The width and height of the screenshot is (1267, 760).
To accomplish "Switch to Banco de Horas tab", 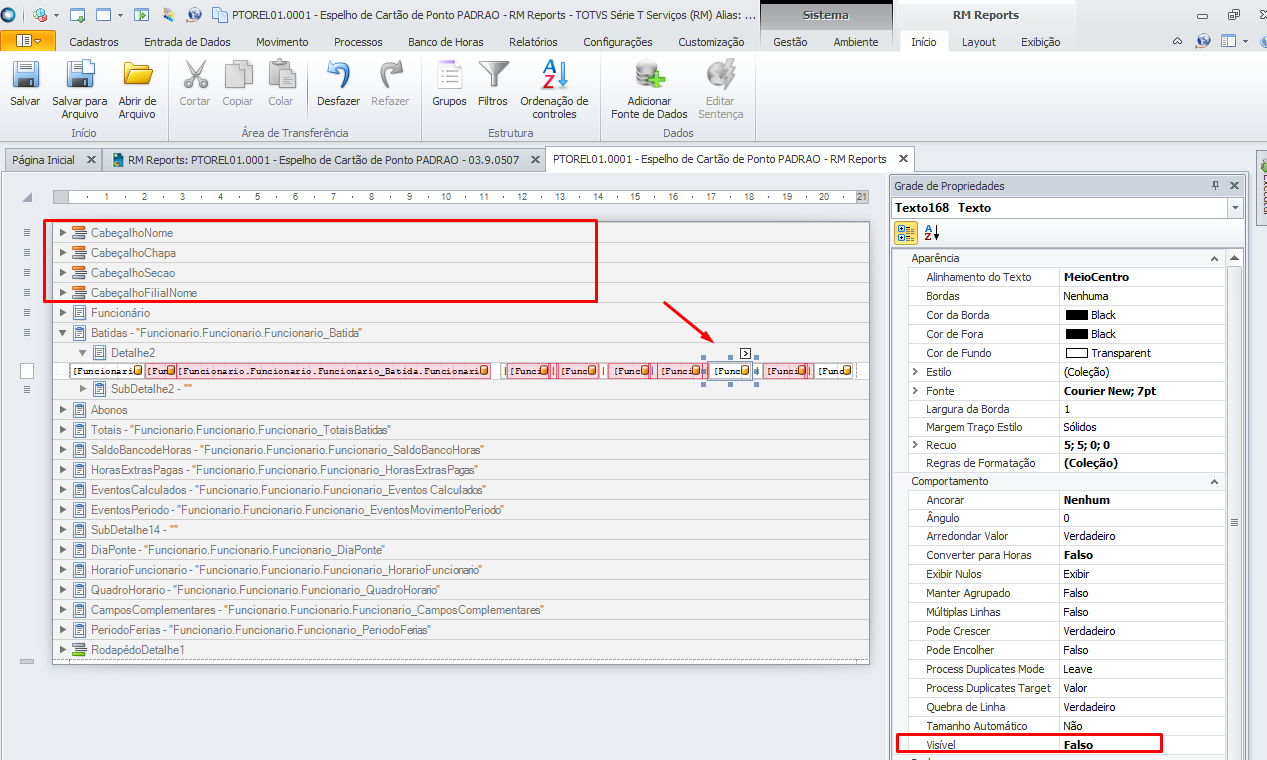I will [446, 42].
